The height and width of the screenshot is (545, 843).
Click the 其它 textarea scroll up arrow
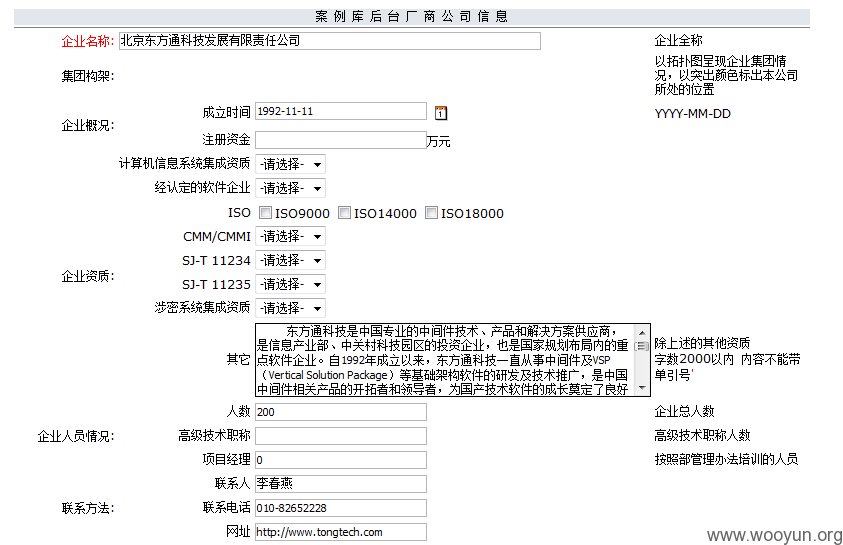point(642,333)
